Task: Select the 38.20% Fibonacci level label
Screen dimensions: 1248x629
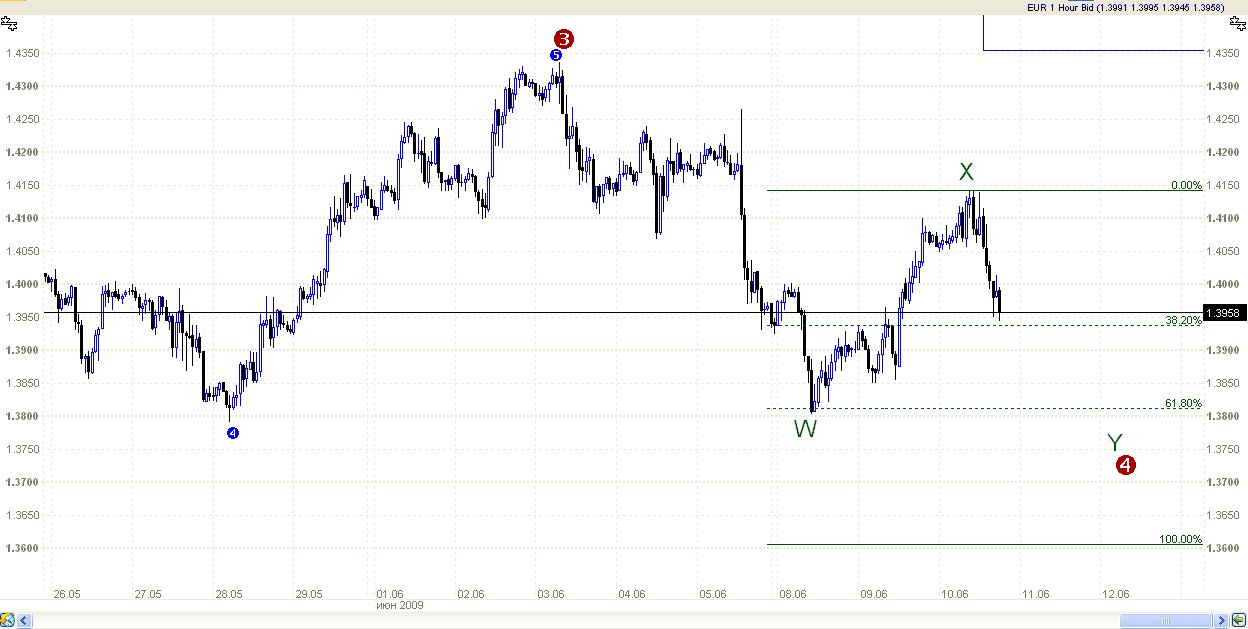Action: point(1183,321)
